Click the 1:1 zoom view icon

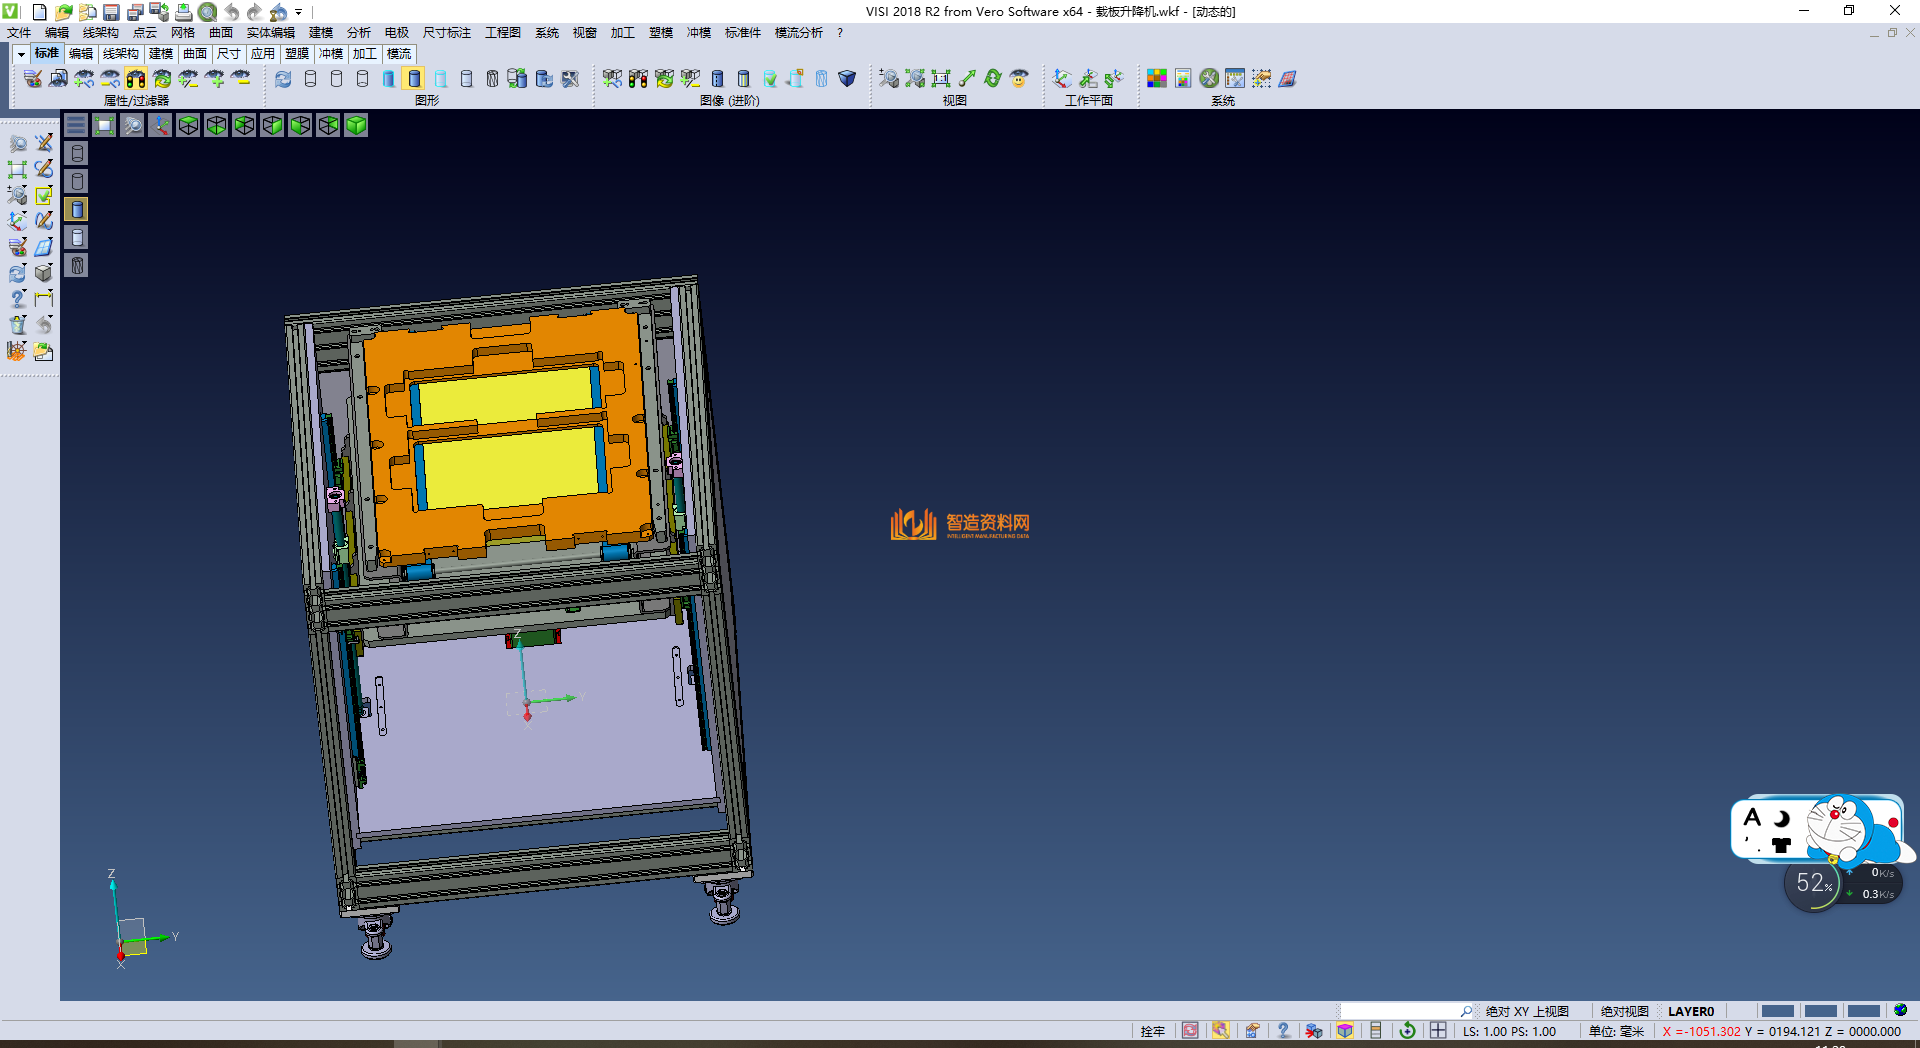(941, 78)
